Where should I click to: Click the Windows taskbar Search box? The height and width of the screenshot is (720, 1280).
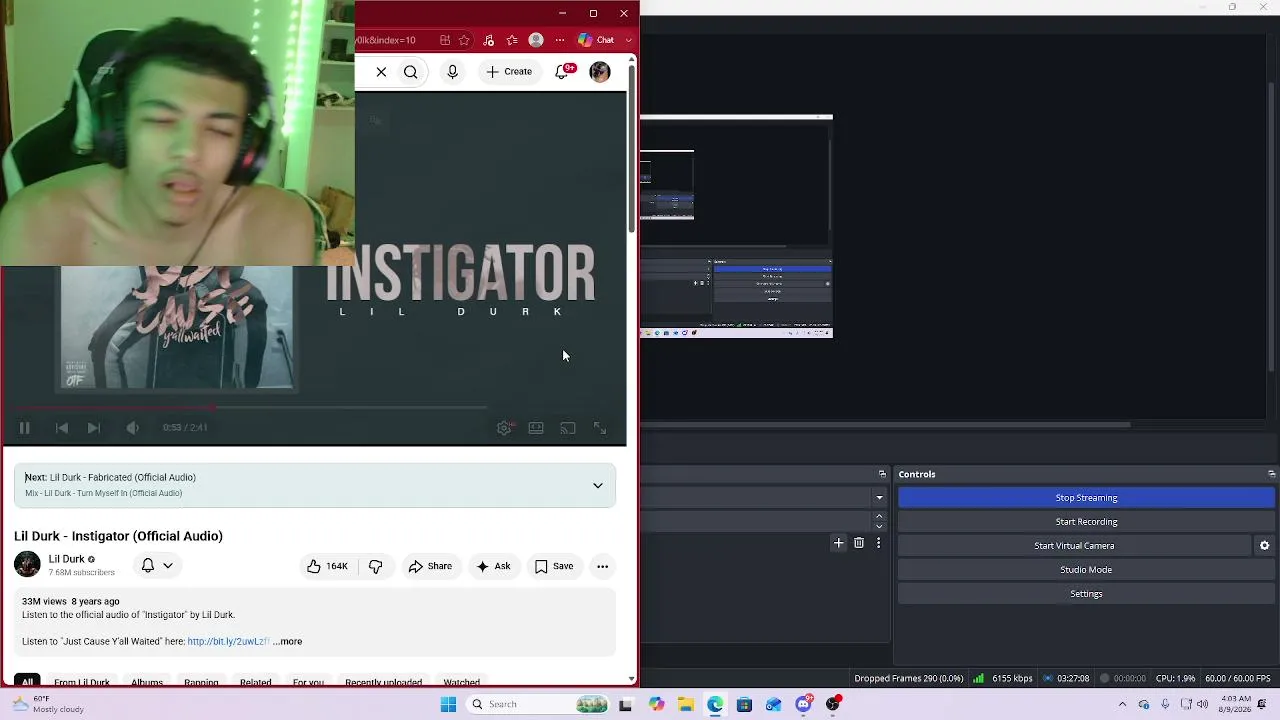[x=538, y=704]
